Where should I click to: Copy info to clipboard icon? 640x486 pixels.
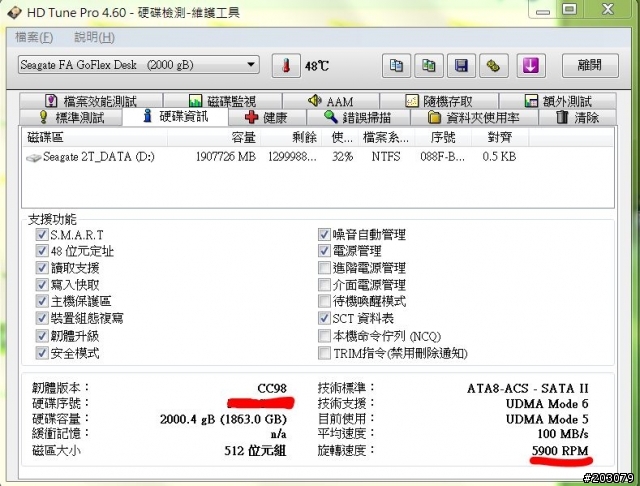396,65
